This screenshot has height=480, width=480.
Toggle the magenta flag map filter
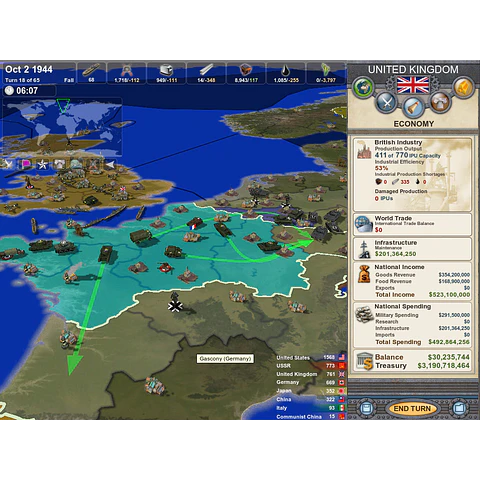[x=26, y=164]
